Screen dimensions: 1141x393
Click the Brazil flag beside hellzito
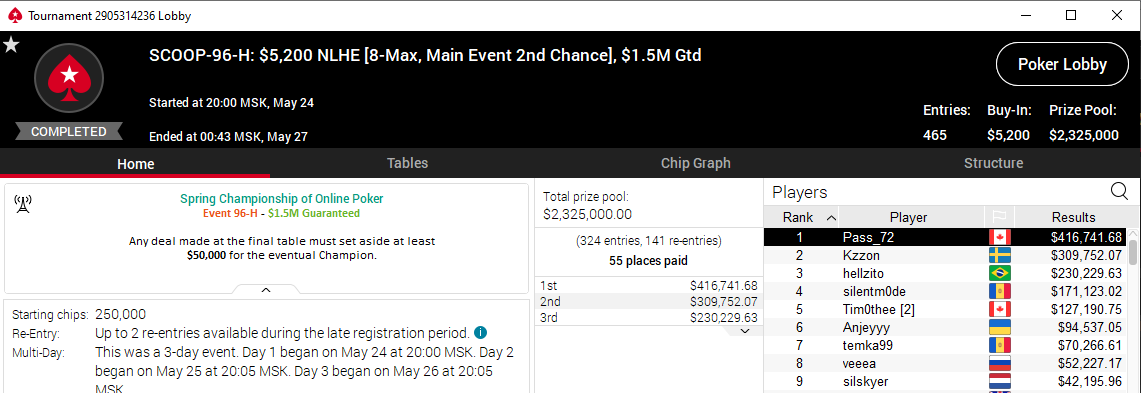pyautogui.click(x=1000, y=274)
